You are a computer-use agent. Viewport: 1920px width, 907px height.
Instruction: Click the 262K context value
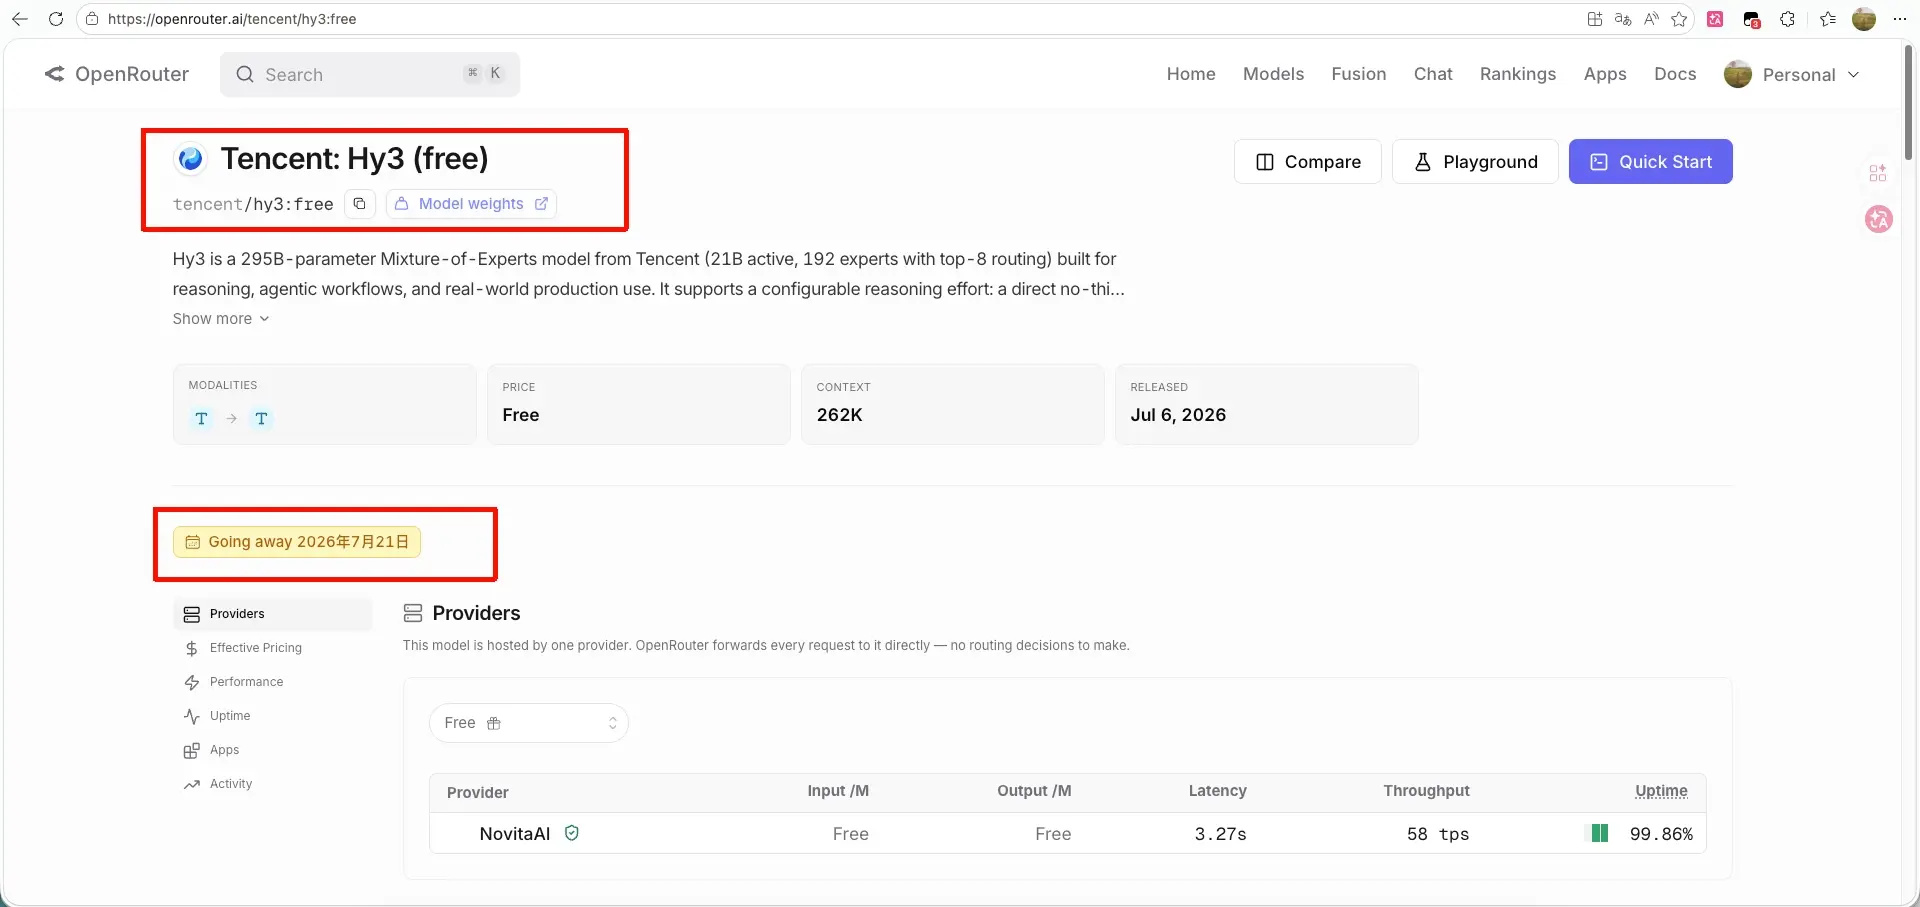839,415
